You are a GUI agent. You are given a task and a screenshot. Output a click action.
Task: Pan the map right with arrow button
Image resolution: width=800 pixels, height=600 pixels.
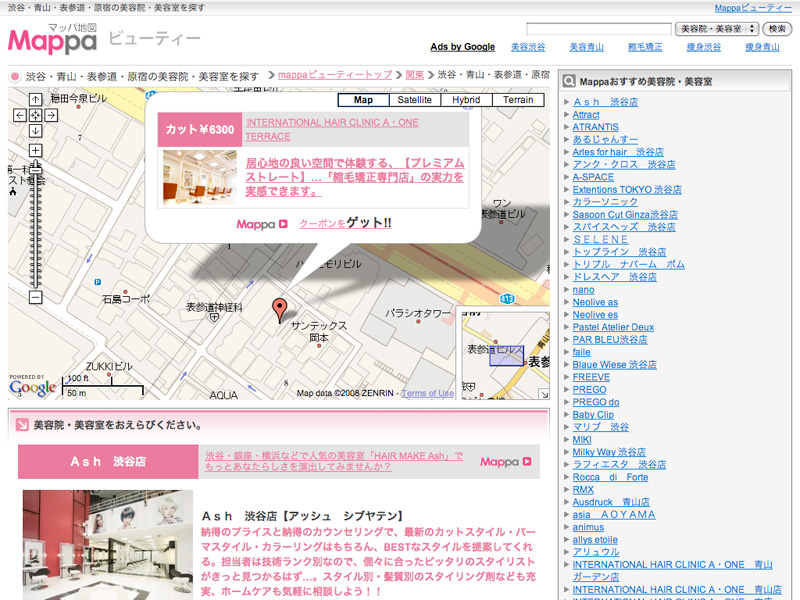(x=51, y=115)
